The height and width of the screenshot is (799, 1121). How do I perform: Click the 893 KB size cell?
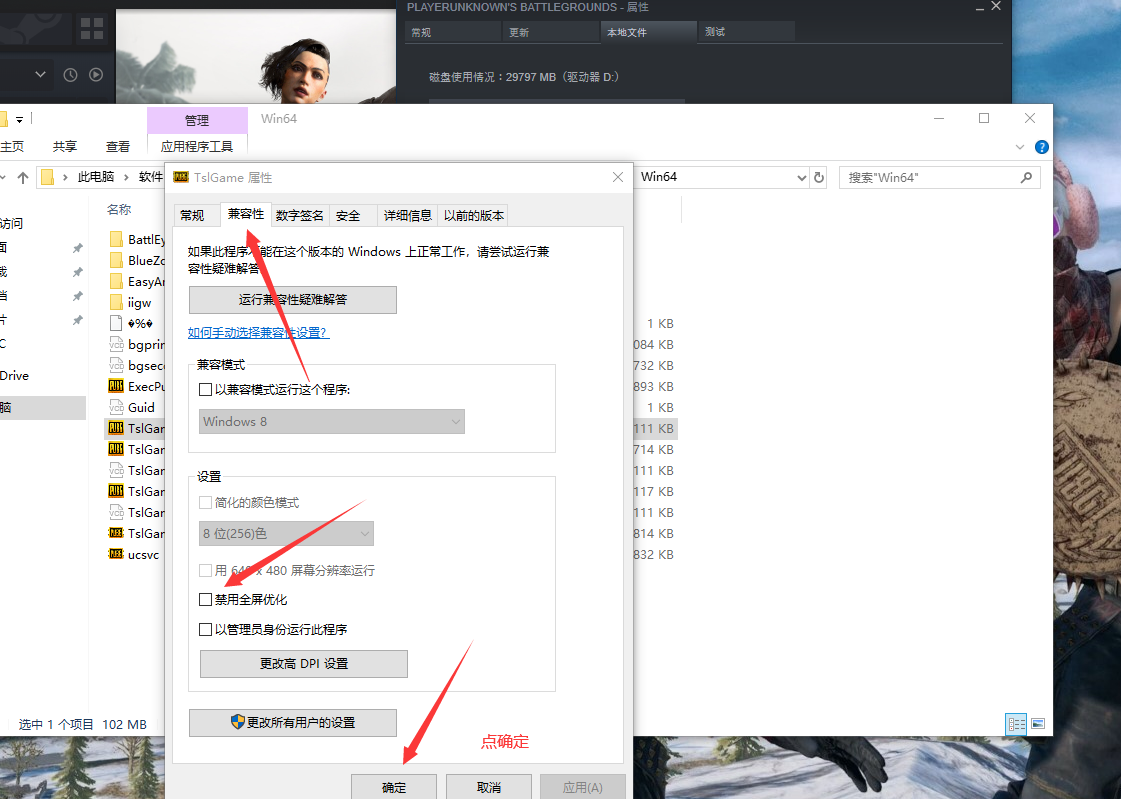pos(653,387)
